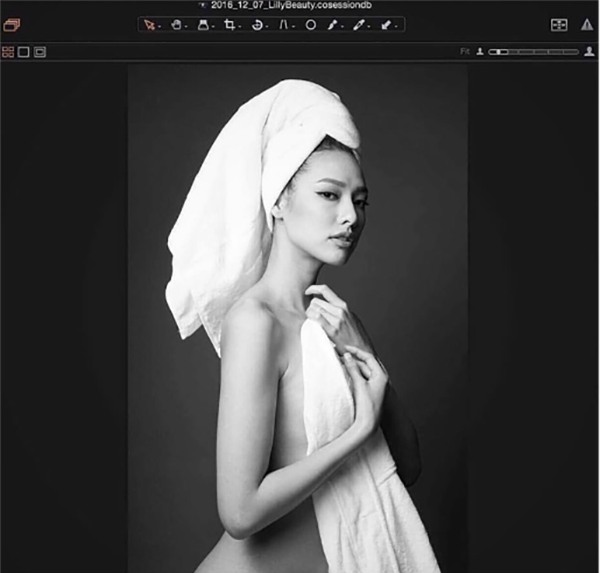The image size is (600, 573).
Task: Select the pointer select tool
Action: pyautogui.click(x=149, y=25)
